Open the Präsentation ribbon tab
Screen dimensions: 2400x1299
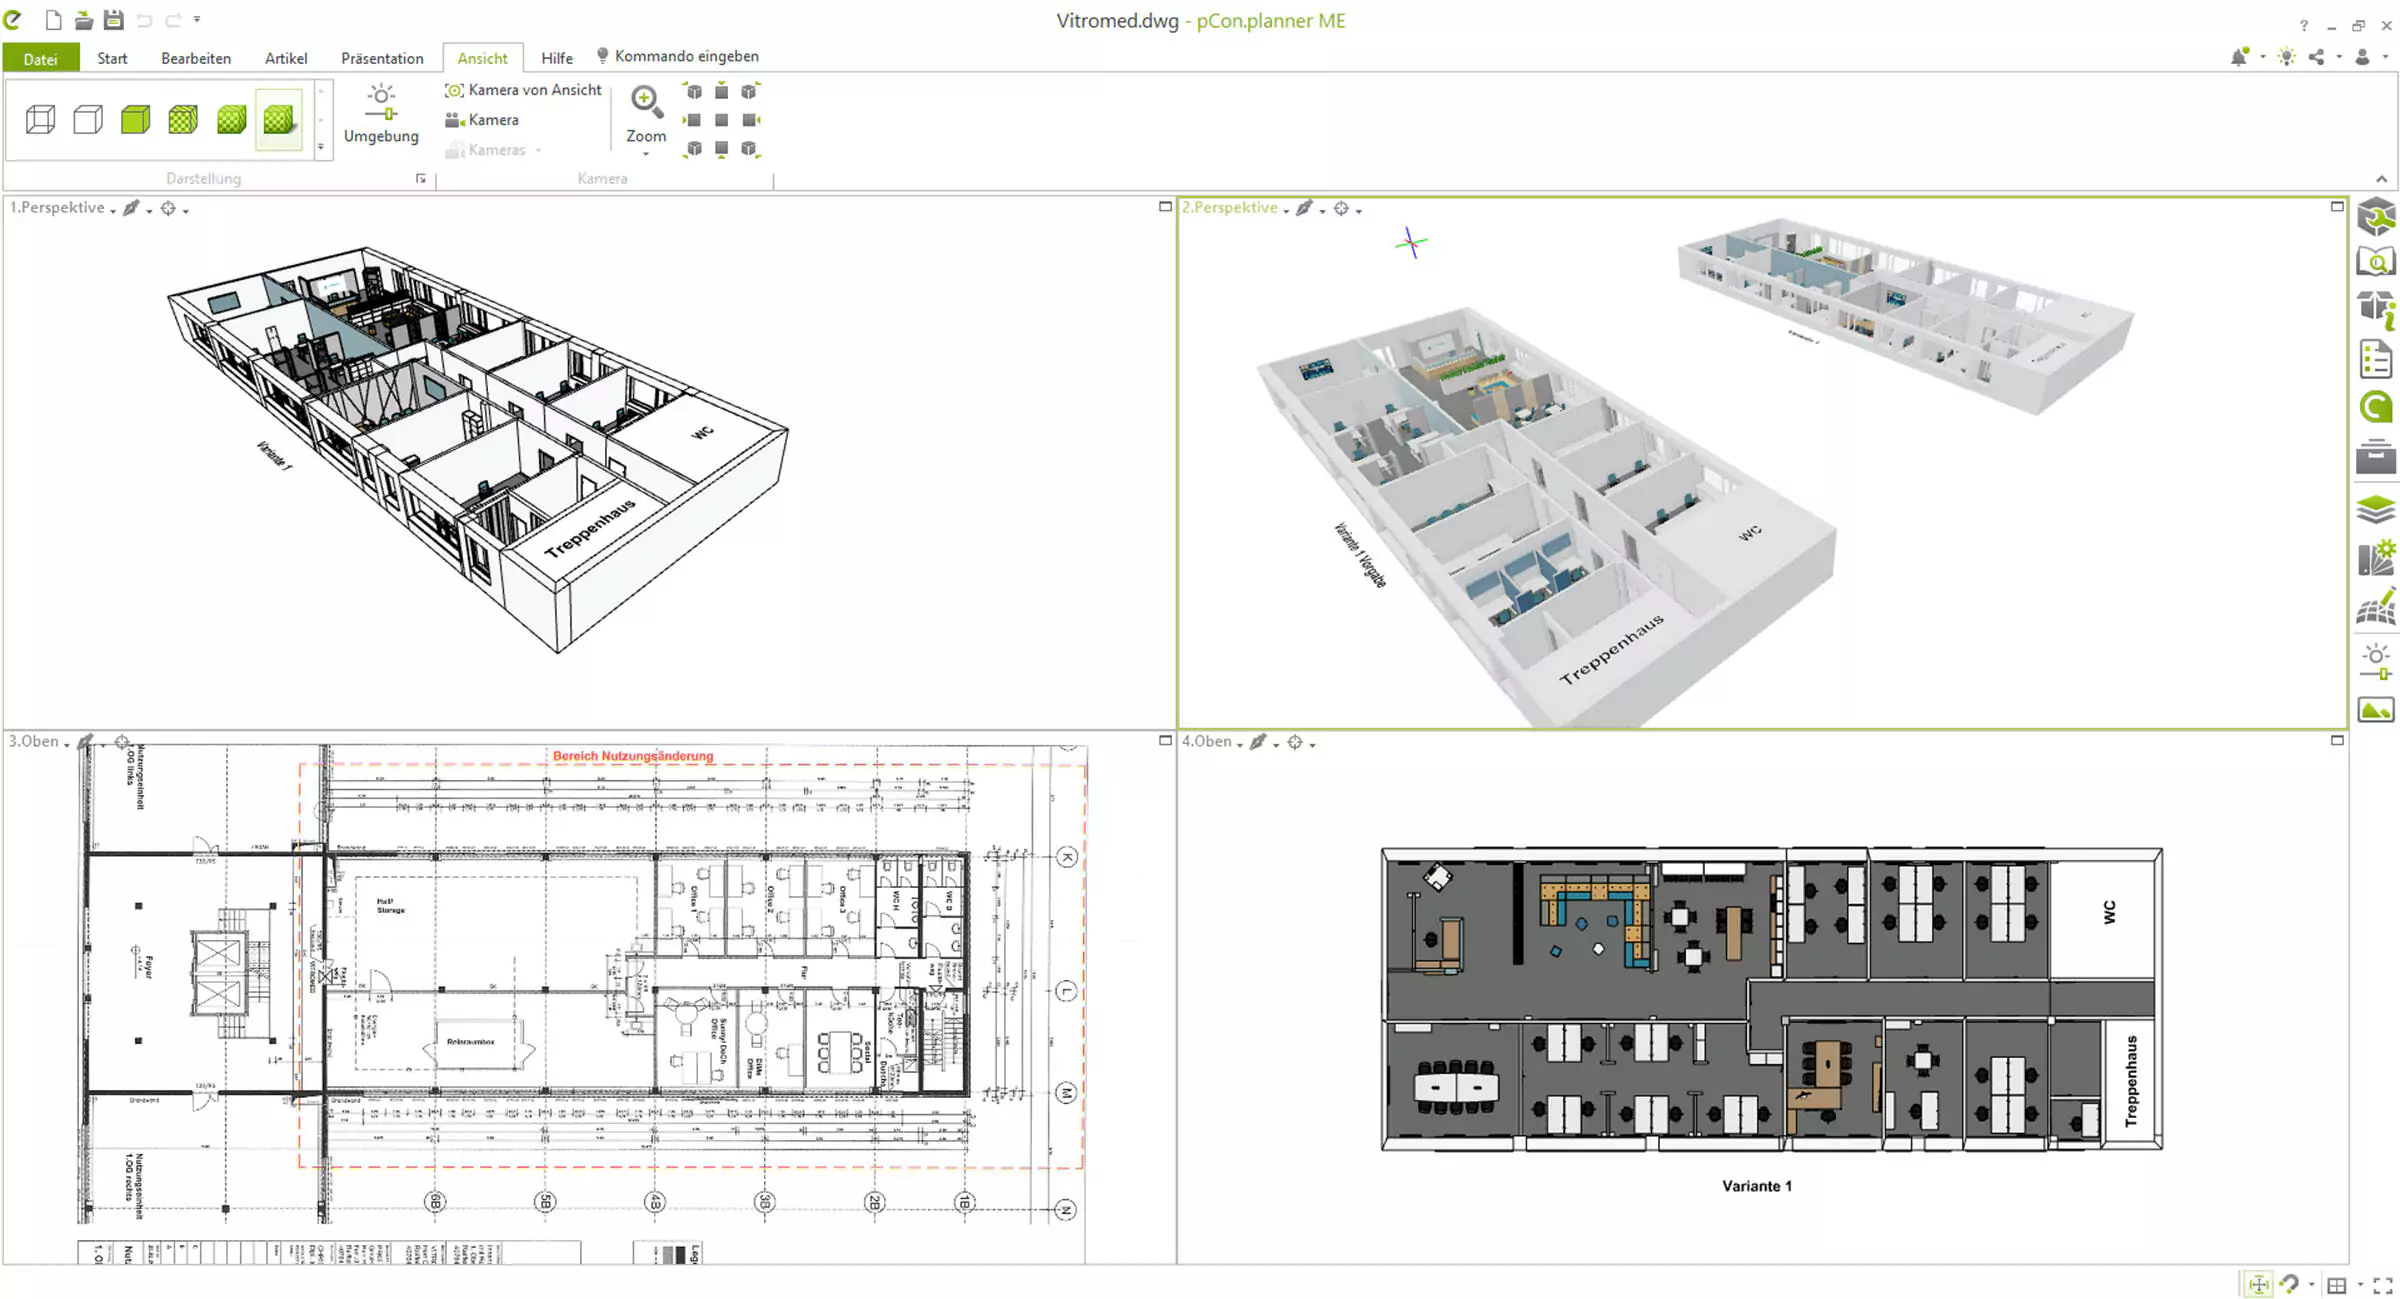[x=382, y=59]
